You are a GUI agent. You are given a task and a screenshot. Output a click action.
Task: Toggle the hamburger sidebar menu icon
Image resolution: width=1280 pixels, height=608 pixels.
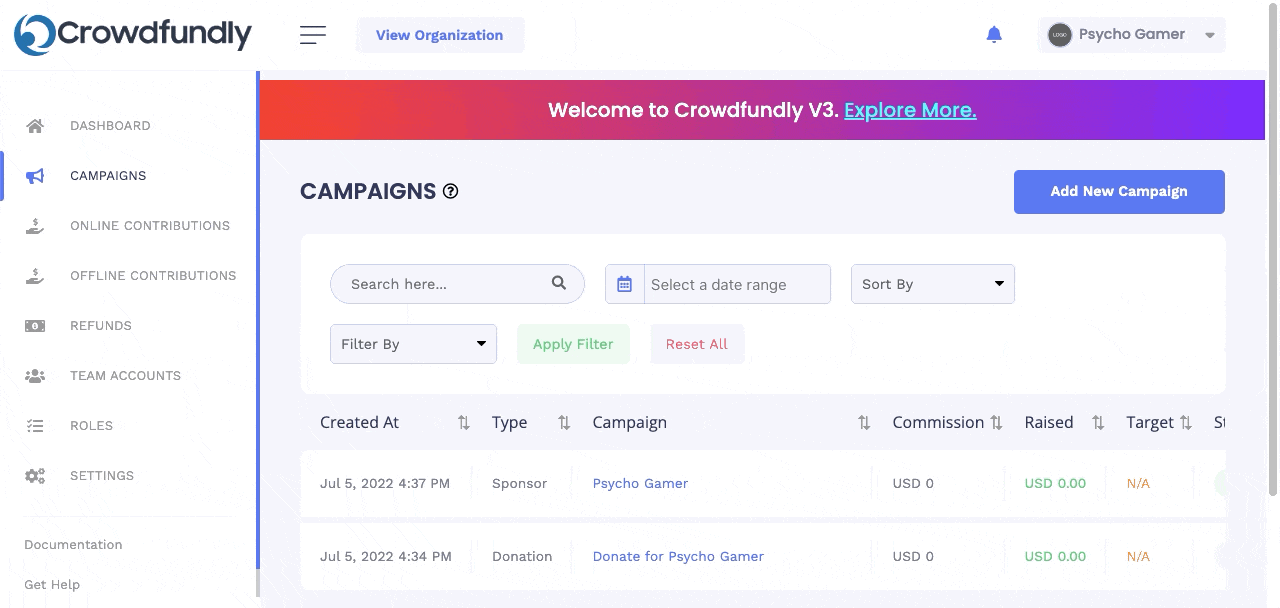tap(313, 35)
